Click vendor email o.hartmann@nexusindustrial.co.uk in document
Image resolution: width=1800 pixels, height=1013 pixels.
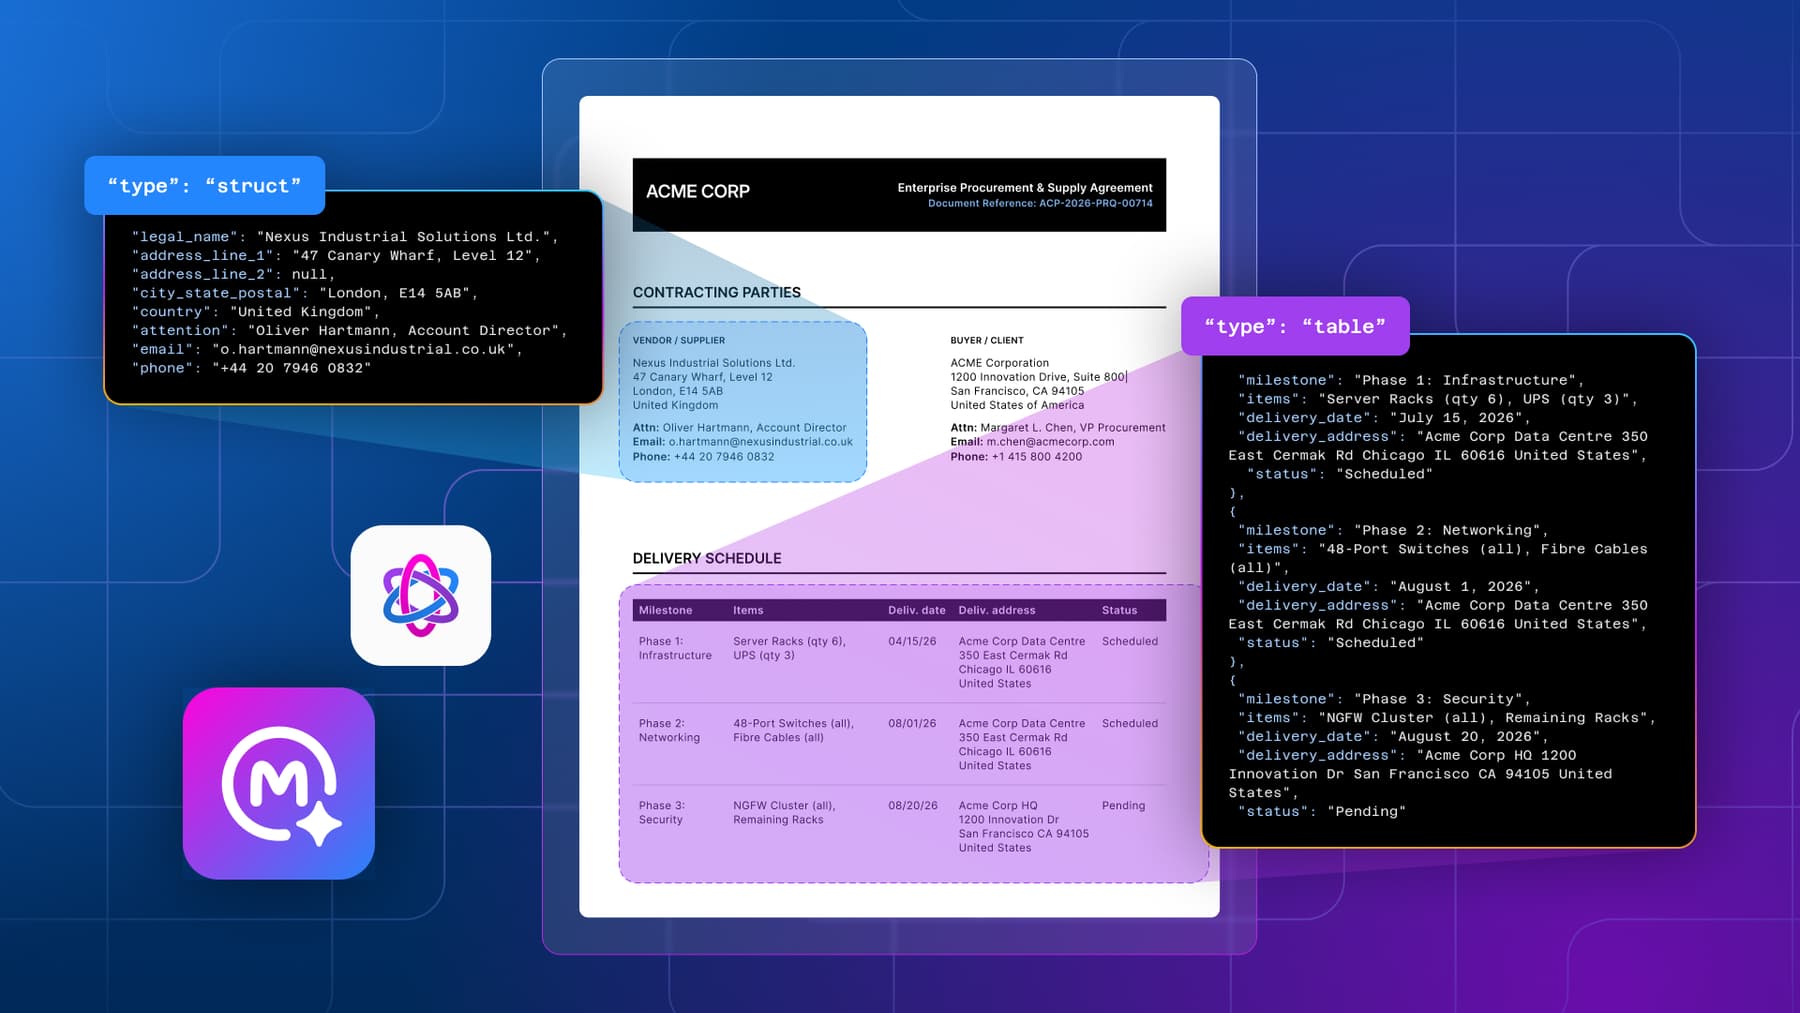pyautogui.click(x=761, y=442)
